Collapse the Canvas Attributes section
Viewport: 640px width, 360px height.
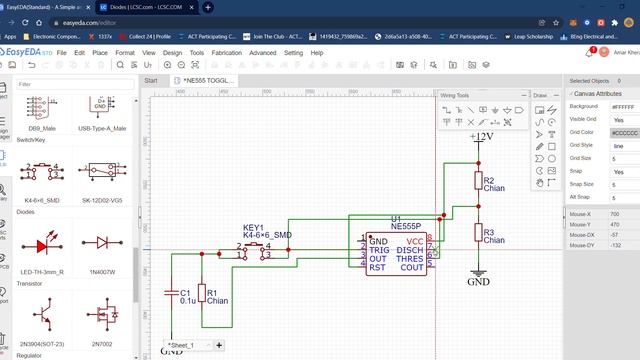click(596, 93)
